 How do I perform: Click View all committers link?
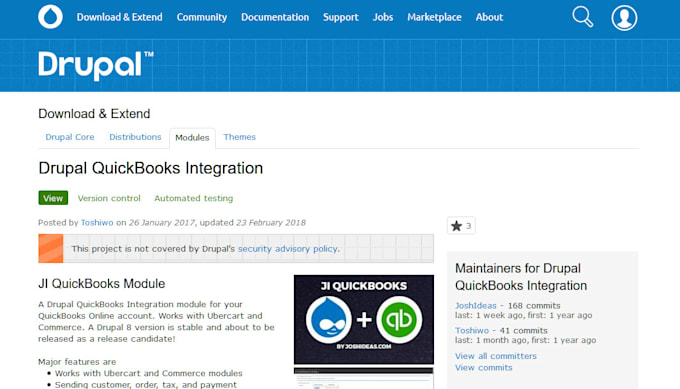point(496,356)
